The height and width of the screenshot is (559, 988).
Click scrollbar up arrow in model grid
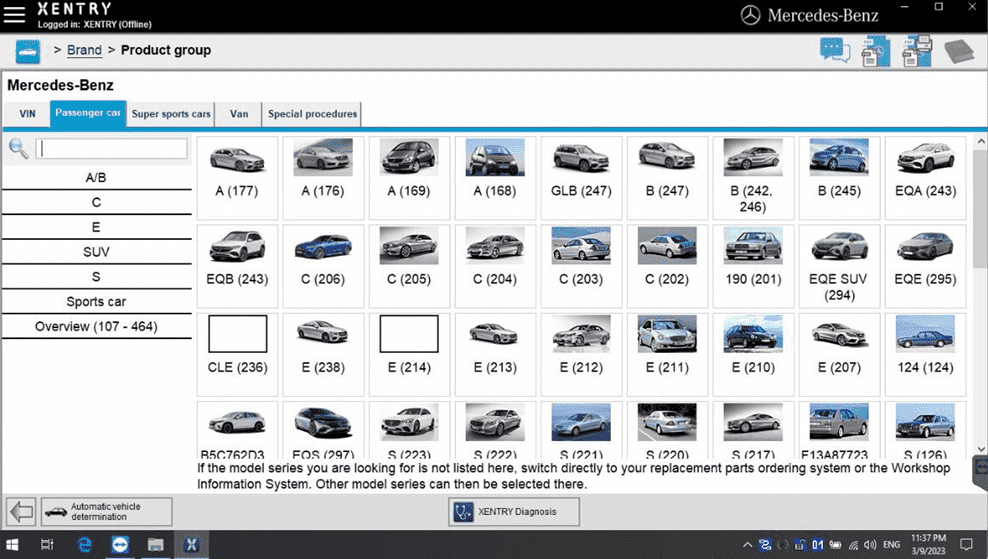click(x=980, y=142)
